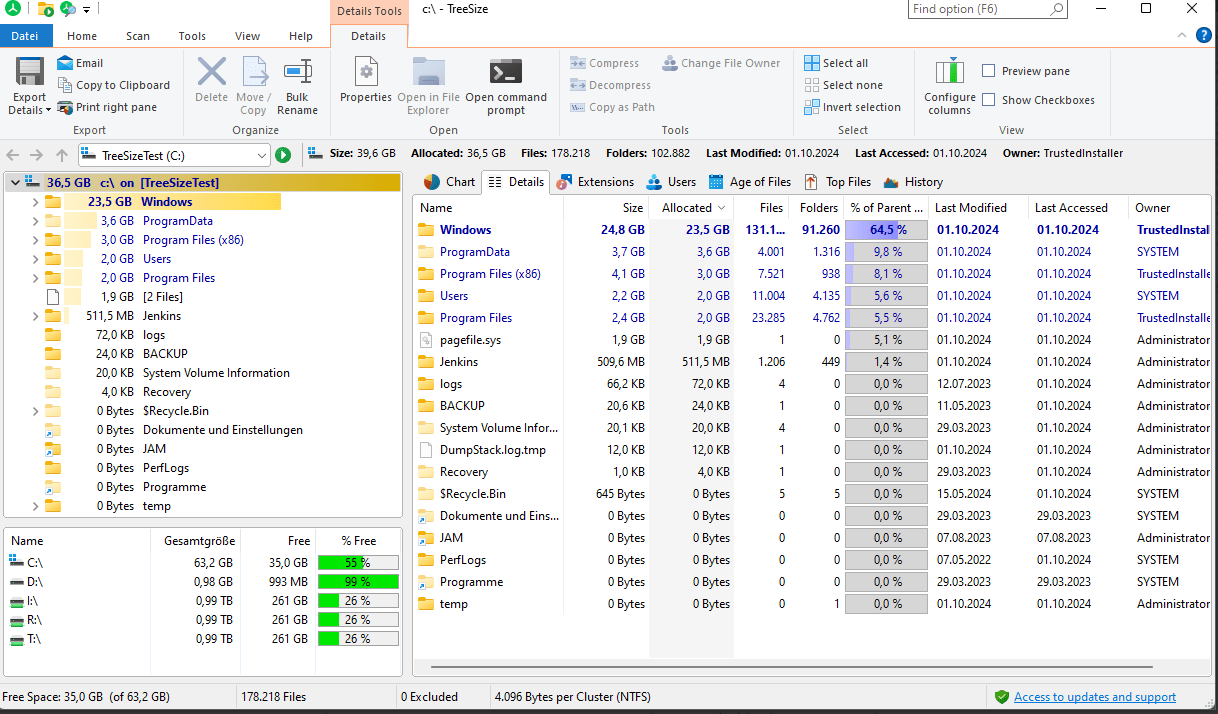This screenshot has width=1218, height=714.
Task: Enable the Show Checkboxes option
Action: [x=989, y=100]
